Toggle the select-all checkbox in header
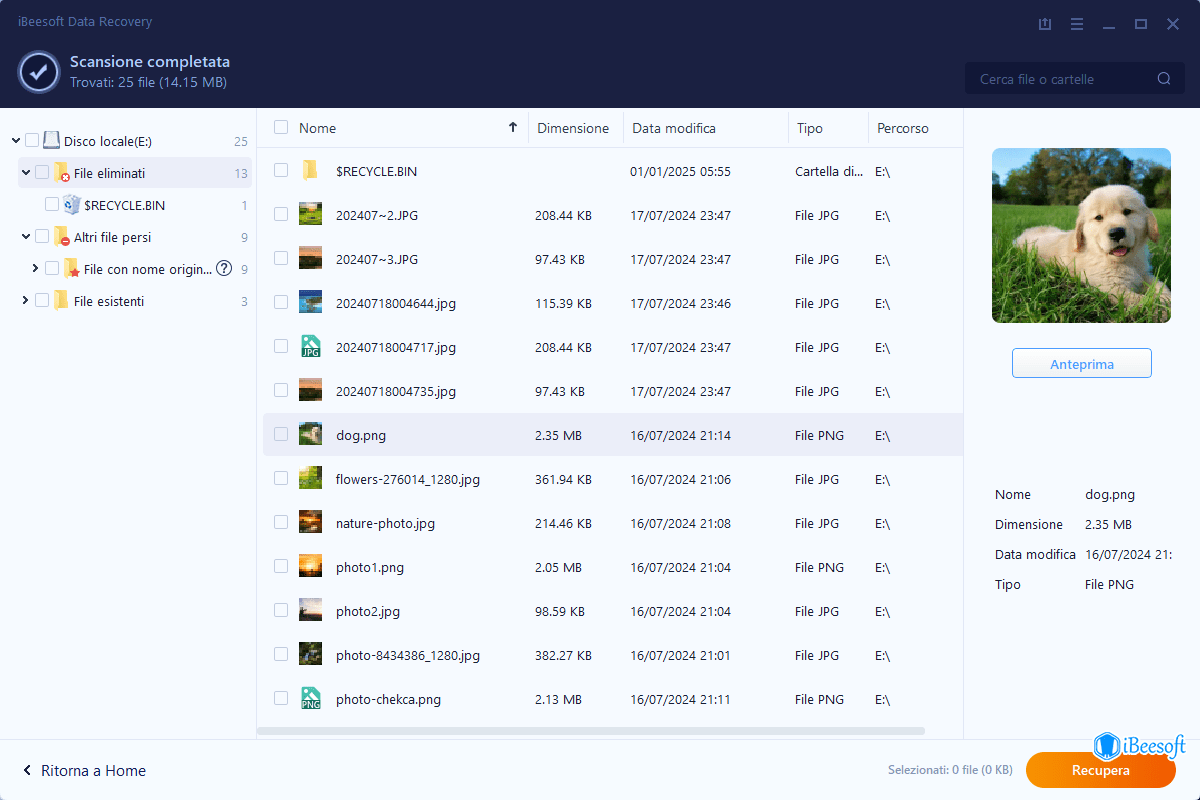The image size is (1200, 800). pos(281,128)
